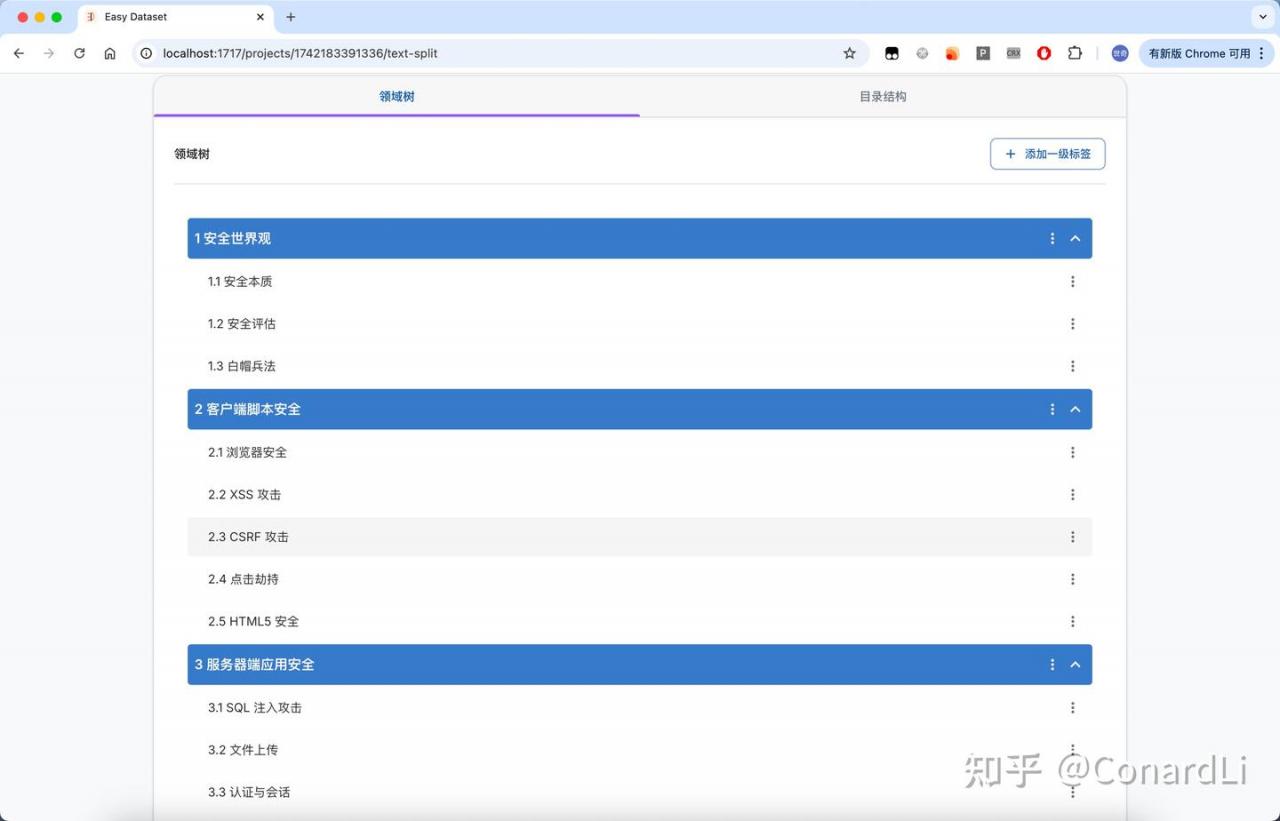
Task: Select the 3.2 文件上传 item
Action: pyautogui.click(x=640, y=750)
